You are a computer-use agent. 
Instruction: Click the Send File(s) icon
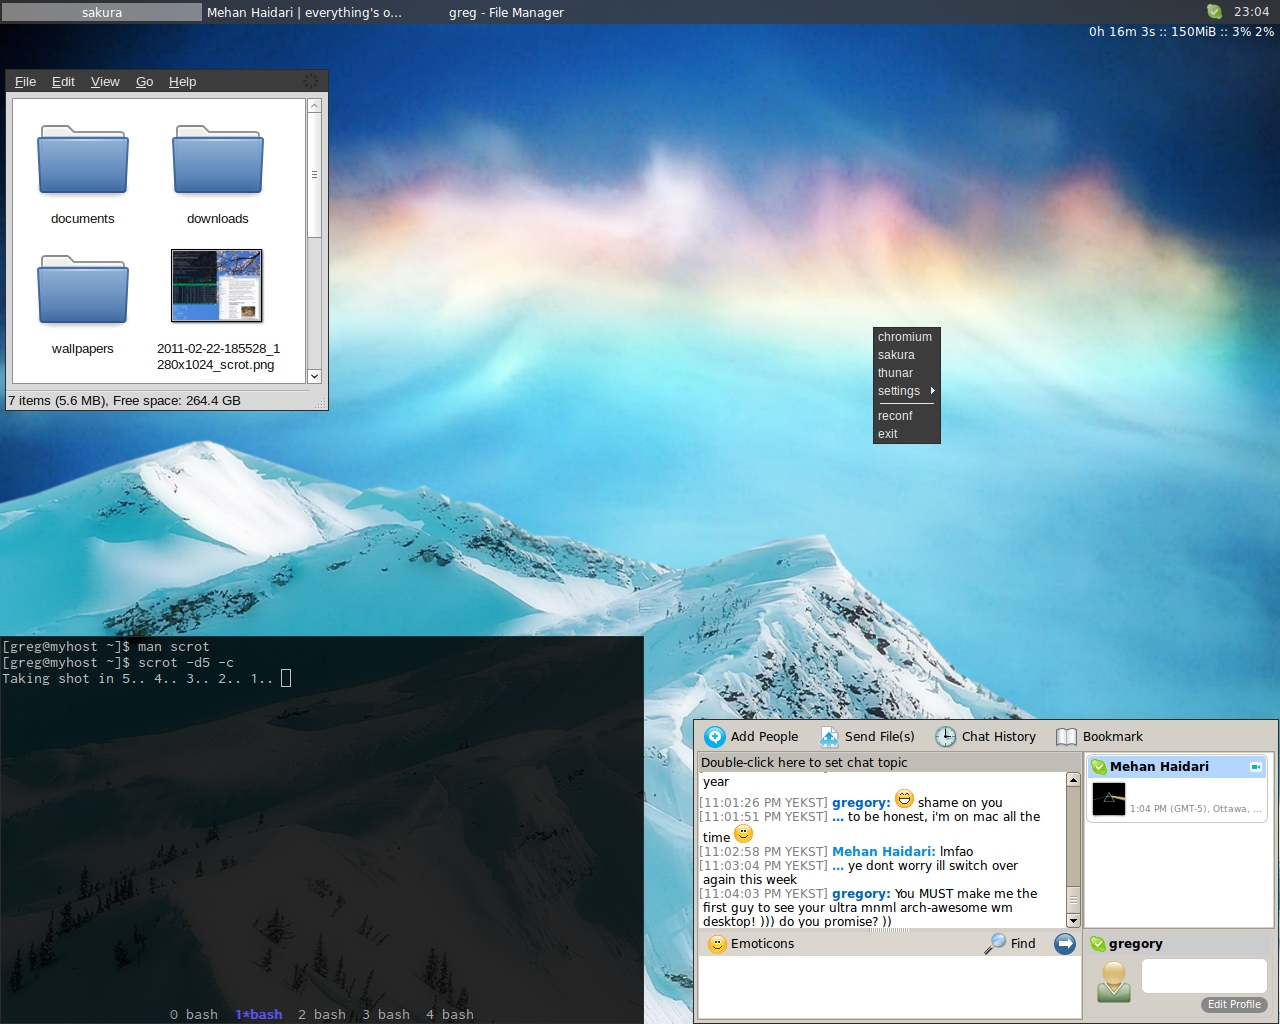(x=829, y=737)
